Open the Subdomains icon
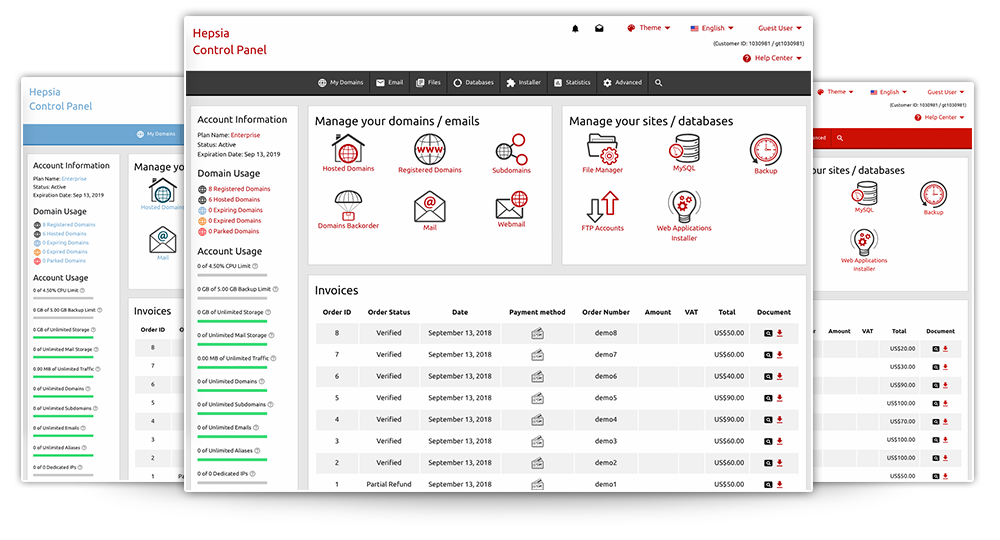 click(x=511, y=150)
